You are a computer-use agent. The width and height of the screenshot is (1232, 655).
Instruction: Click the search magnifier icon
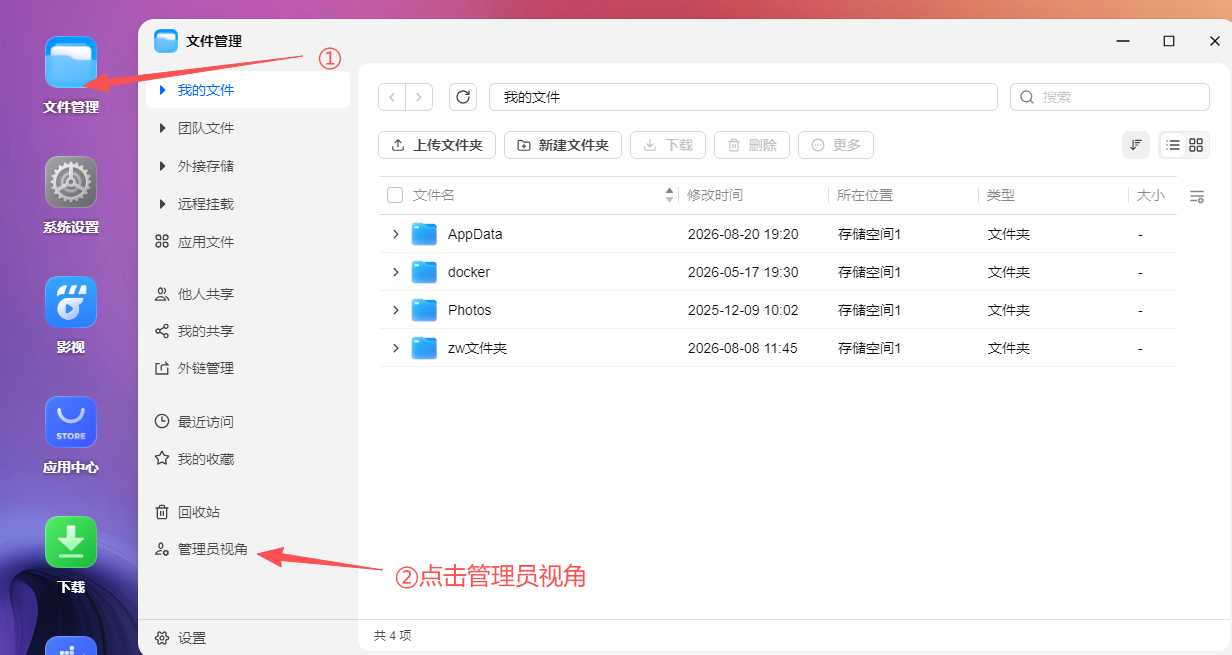tap(1028, 97)
